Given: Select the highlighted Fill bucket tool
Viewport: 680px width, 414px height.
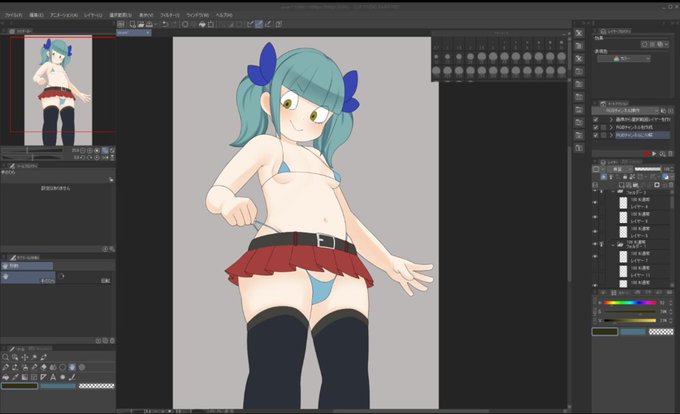Looking at the screenshot, I should (72, 367).
